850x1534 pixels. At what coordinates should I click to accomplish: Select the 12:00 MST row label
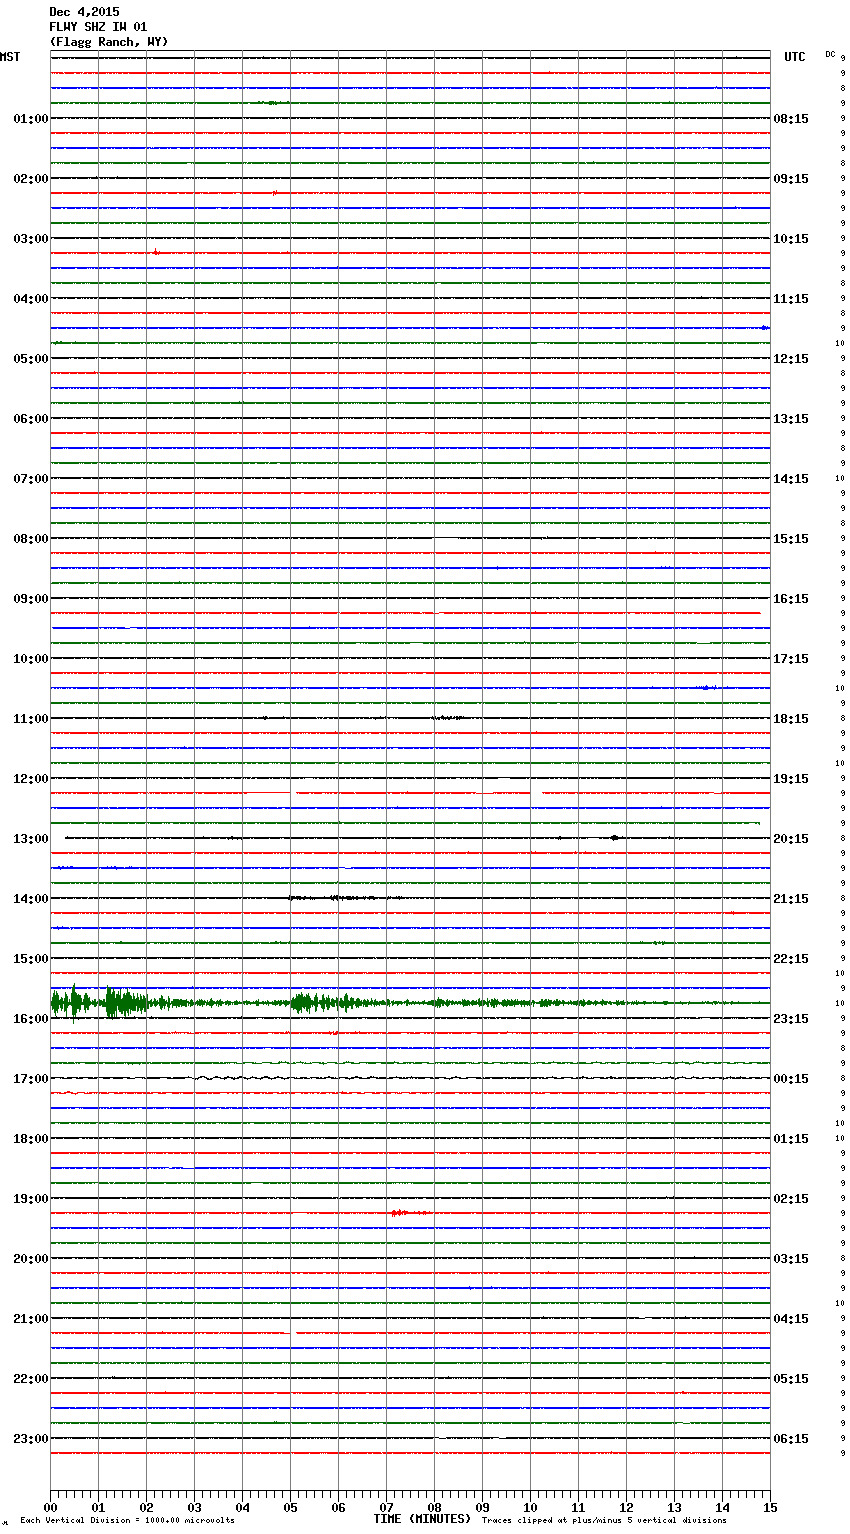[30, 779]
